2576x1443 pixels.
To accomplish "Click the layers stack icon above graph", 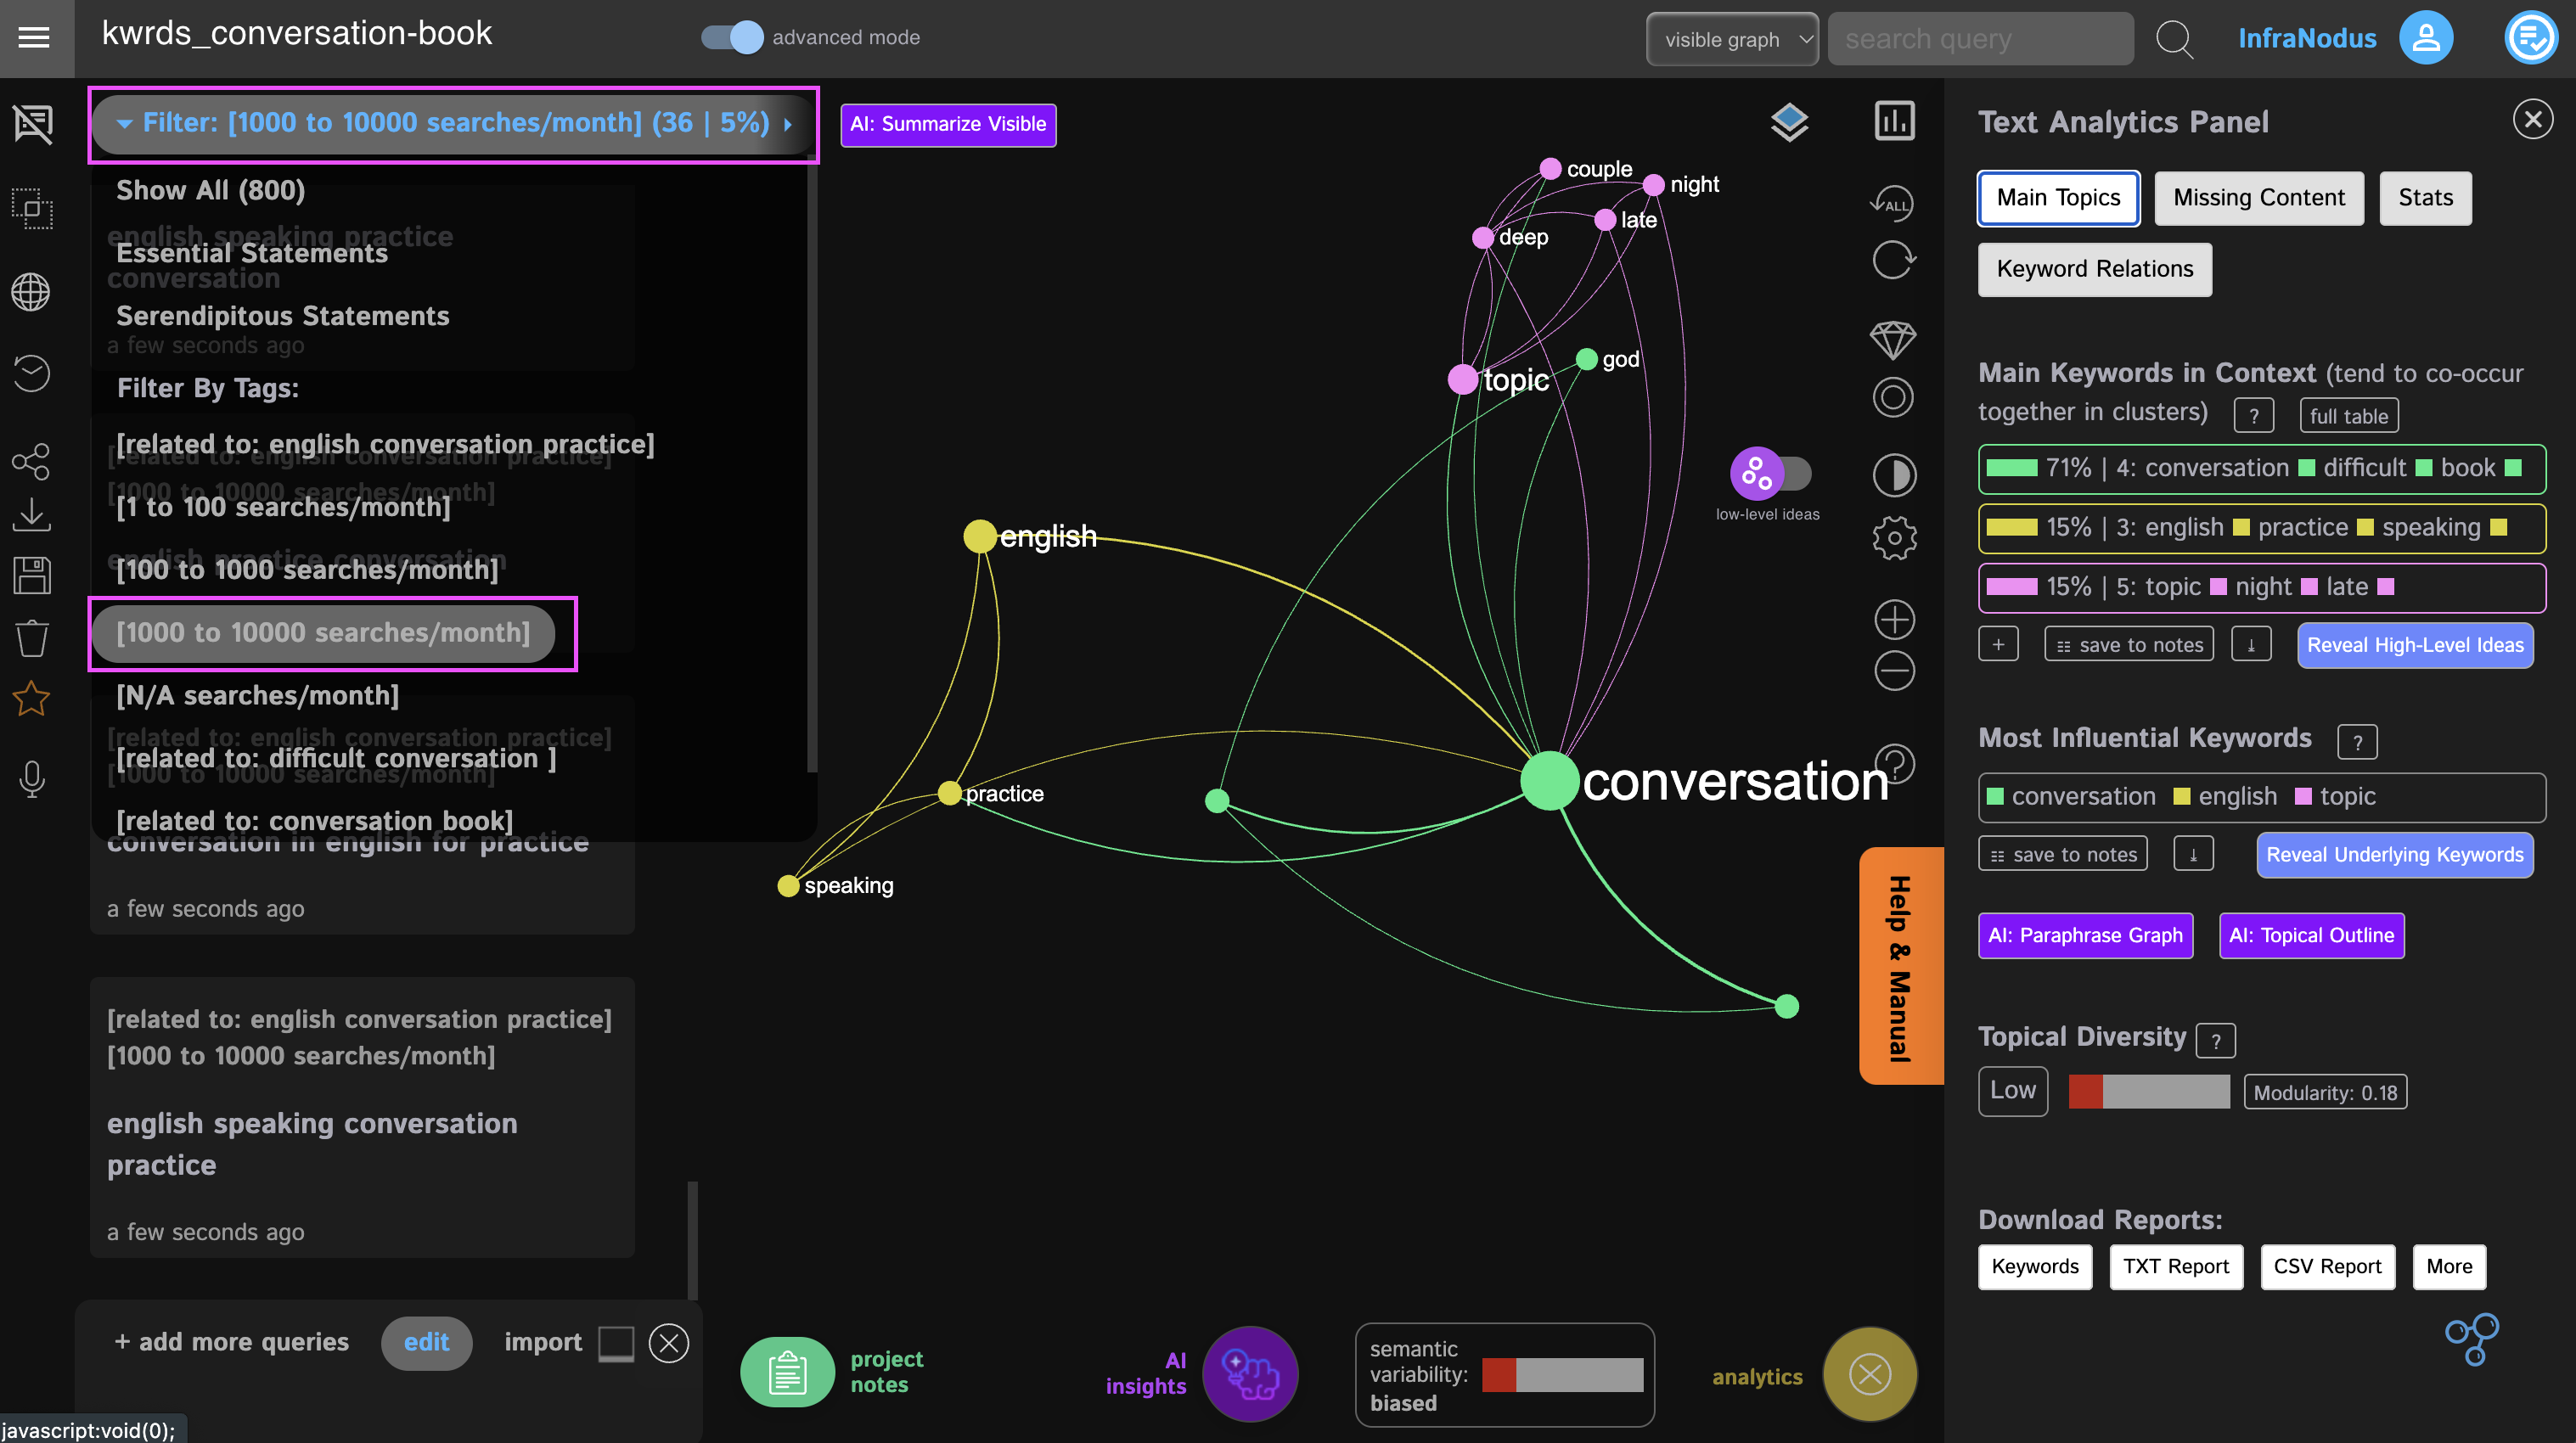I will tap(1789, 123).
